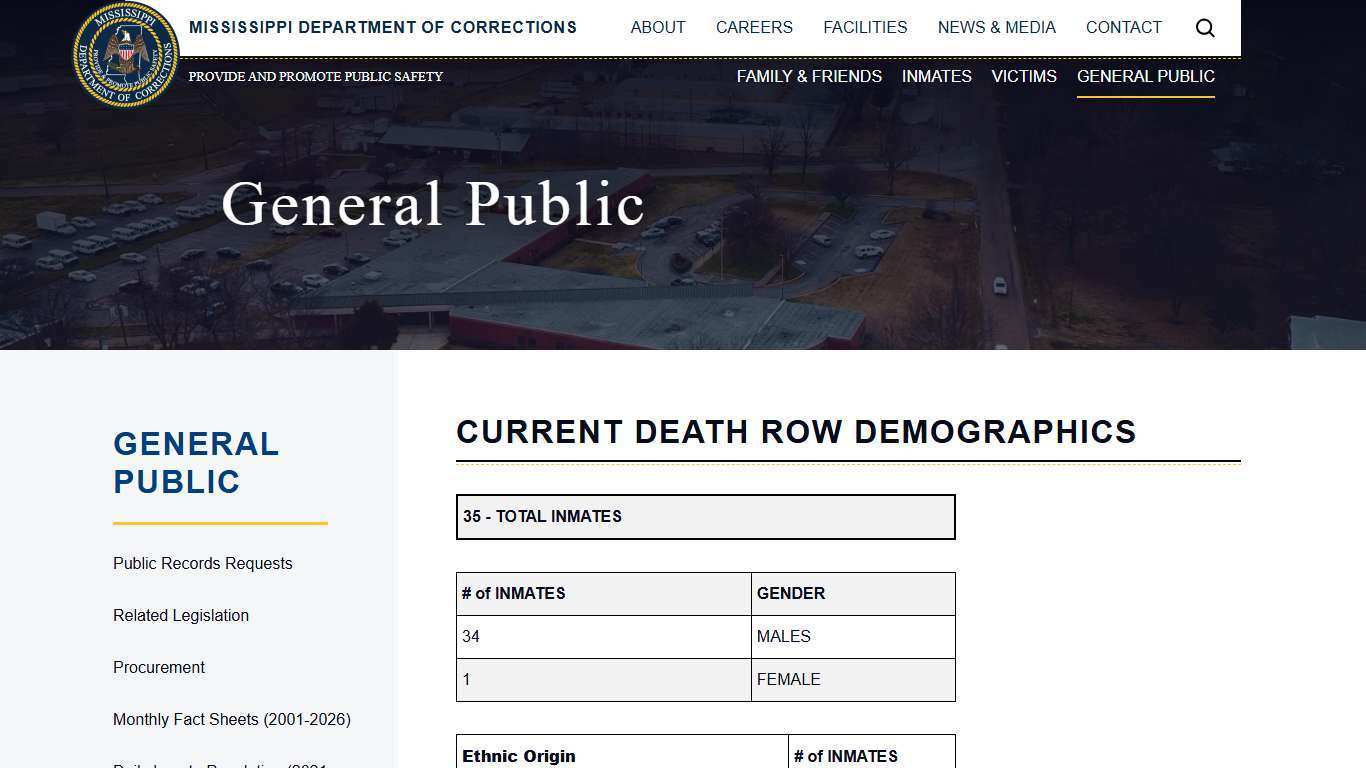This screenshot has width=1366, height=768.
Task: Click the MDOC seal logo
Action: click(x=125, y=53)
